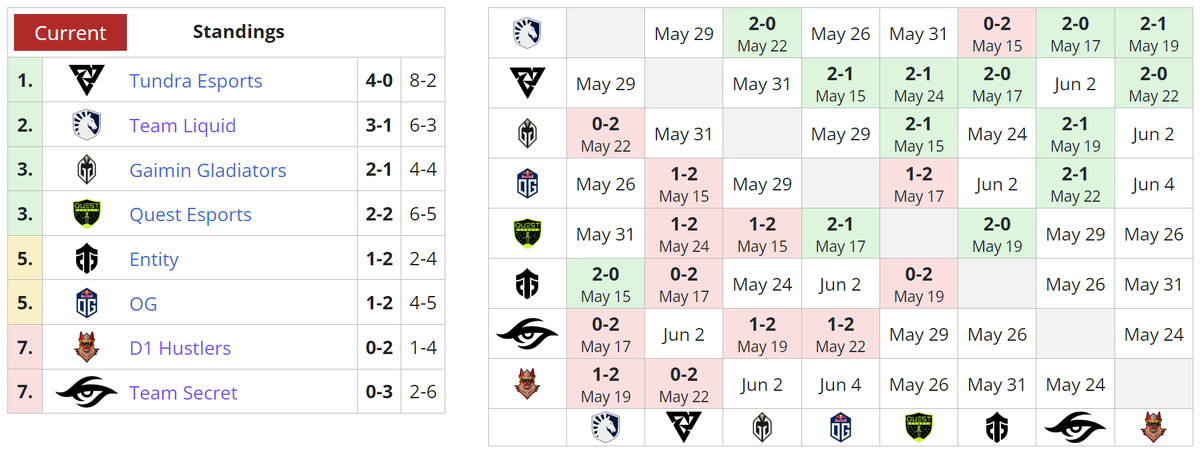
Task: Click Quest Esports logo in standings list
Action: point(86,215)
